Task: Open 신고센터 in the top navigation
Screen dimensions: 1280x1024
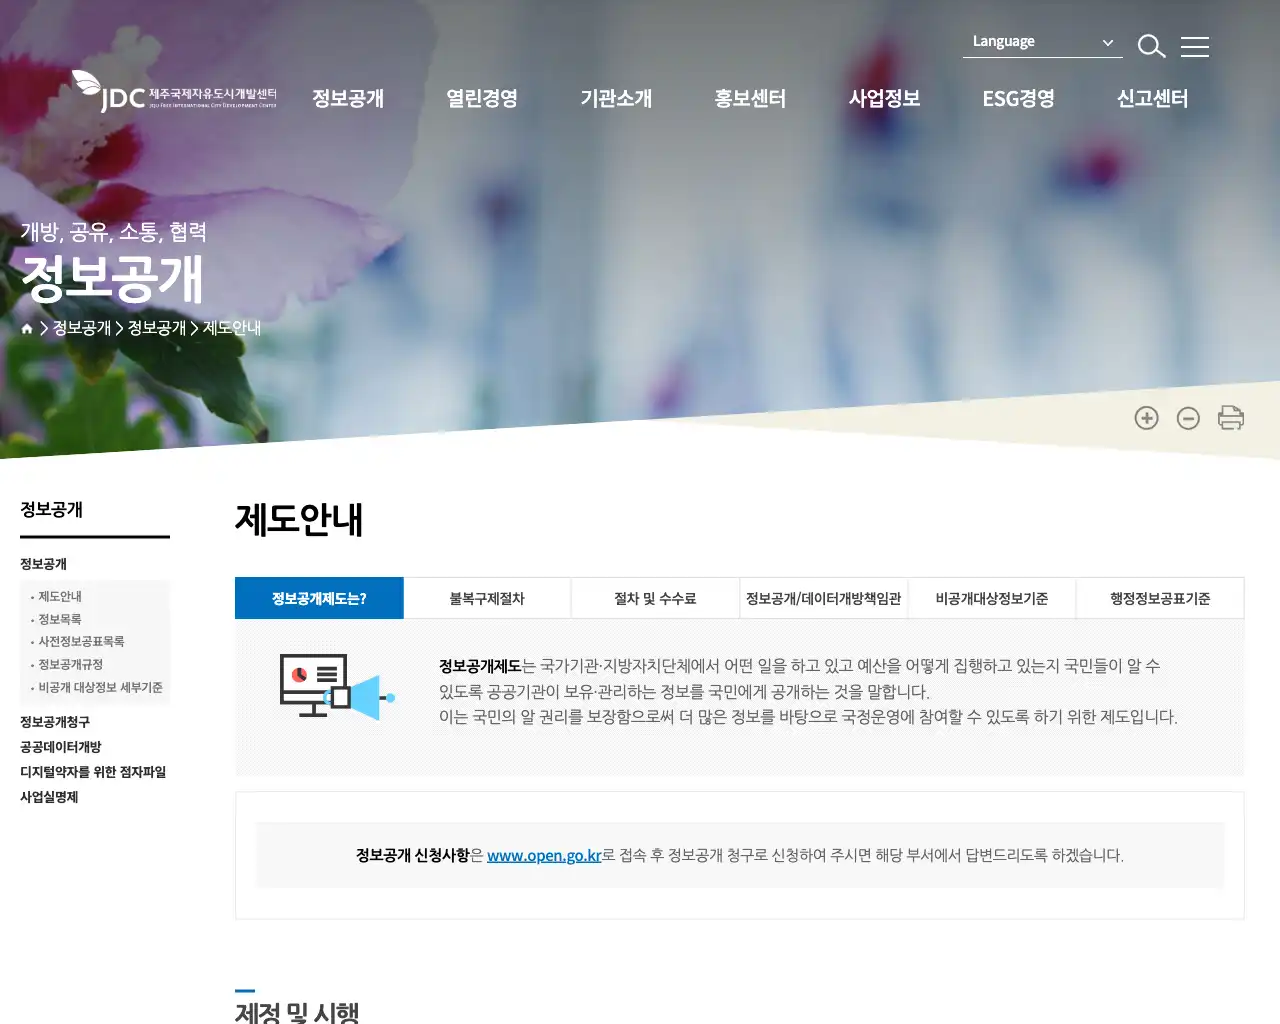Action: pyautogui.click(x=1152, y=98)
